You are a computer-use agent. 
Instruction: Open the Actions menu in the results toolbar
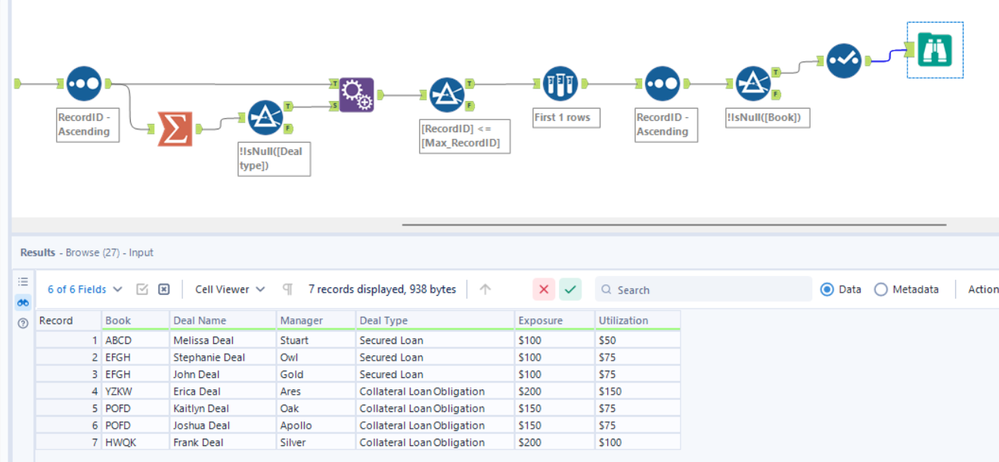point(982,289)
